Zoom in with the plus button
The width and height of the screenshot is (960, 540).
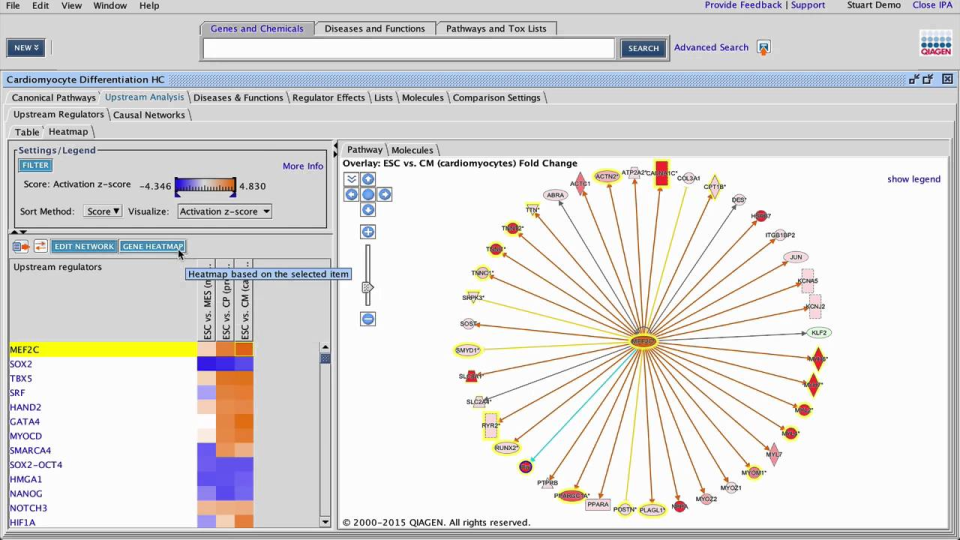(x=368, y=232)
